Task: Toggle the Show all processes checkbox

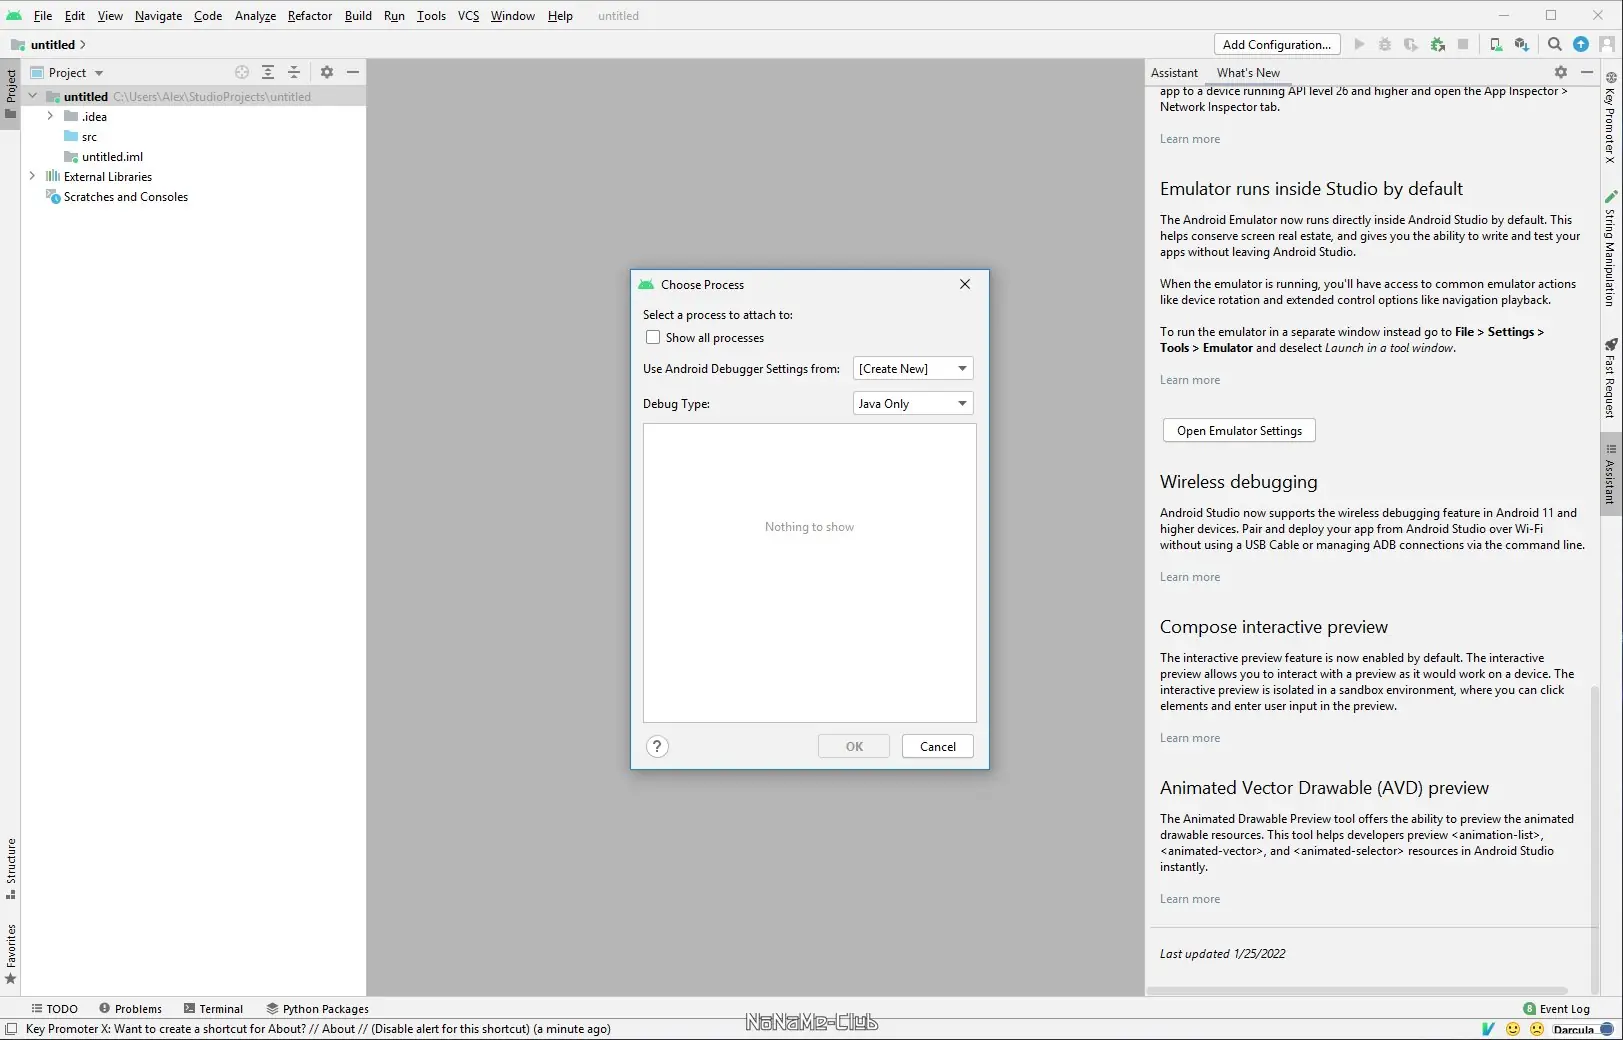Action: [653, 338]
